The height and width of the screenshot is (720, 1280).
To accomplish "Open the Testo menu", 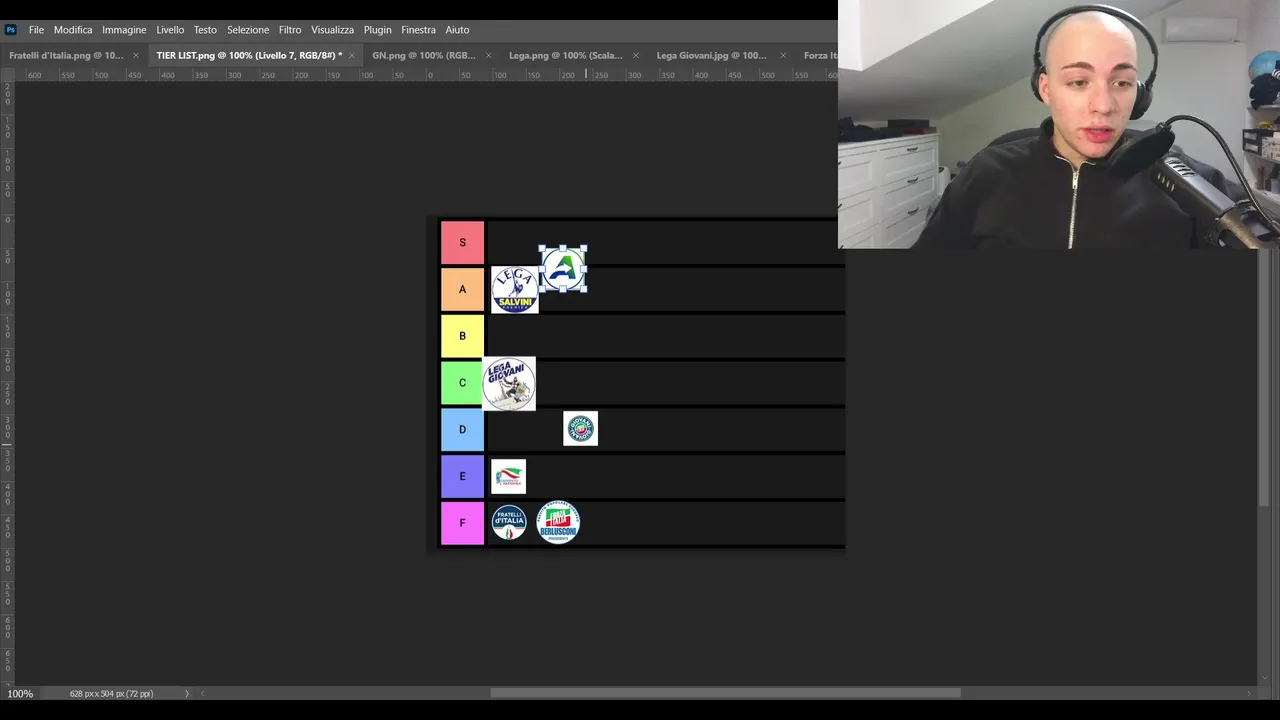I will pyautogui.click(x=205, y=30).
